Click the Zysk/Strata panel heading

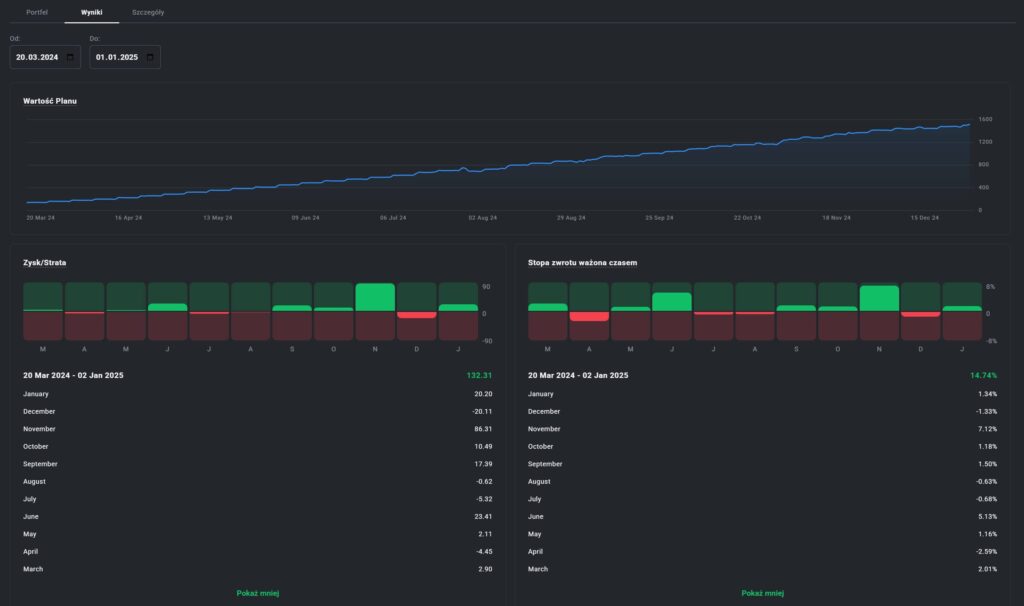point(45,263)
